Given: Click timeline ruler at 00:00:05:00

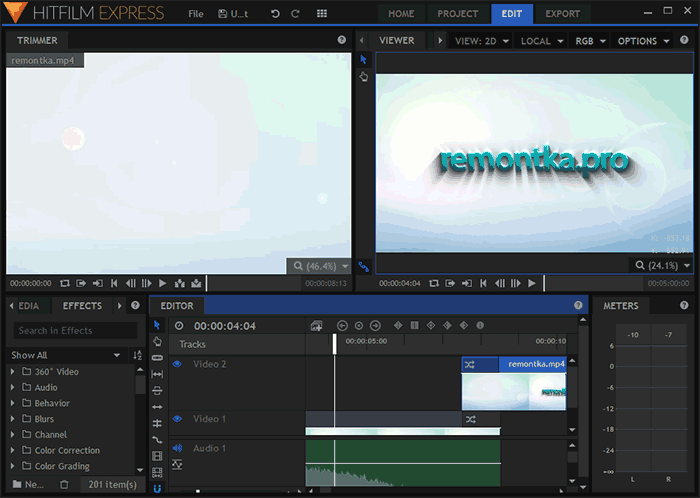Looking at the screenshot, I should click(366, 341).
